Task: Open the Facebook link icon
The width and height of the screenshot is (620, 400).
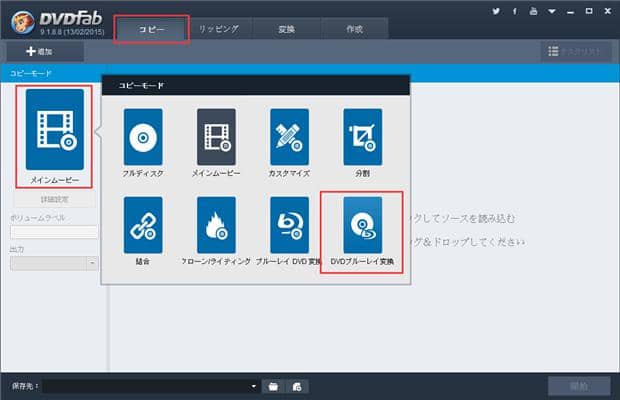Action: click(514, 11)
